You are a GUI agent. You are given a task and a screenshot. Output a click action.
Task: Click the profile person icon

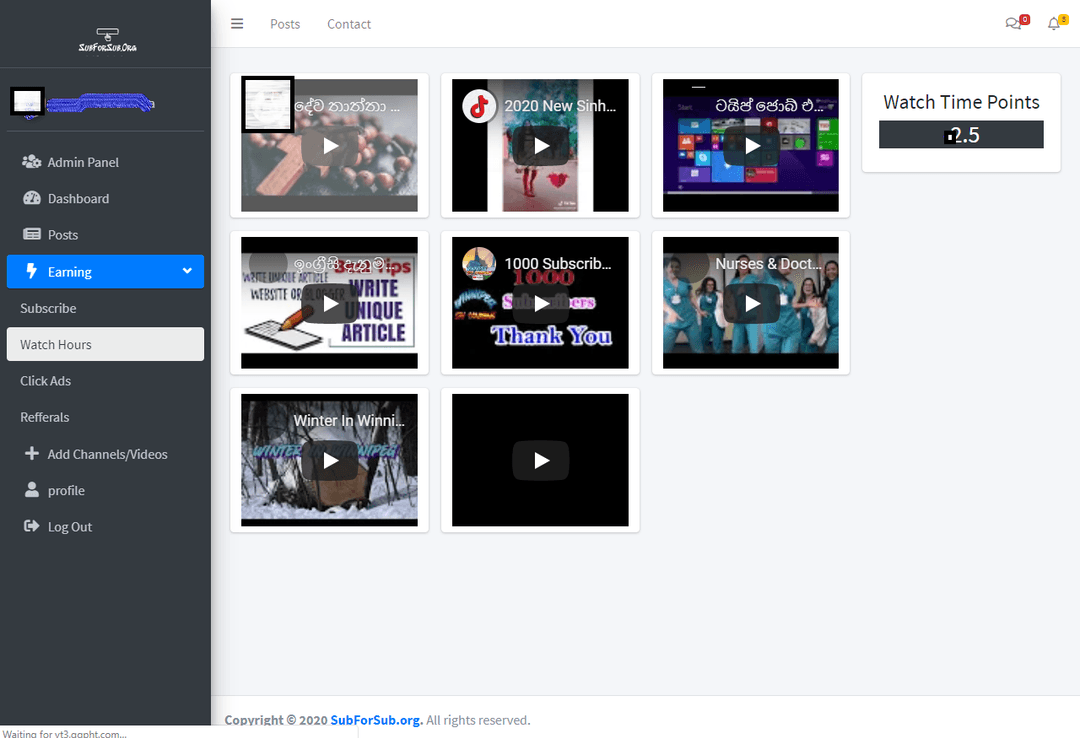coord(32,490)
